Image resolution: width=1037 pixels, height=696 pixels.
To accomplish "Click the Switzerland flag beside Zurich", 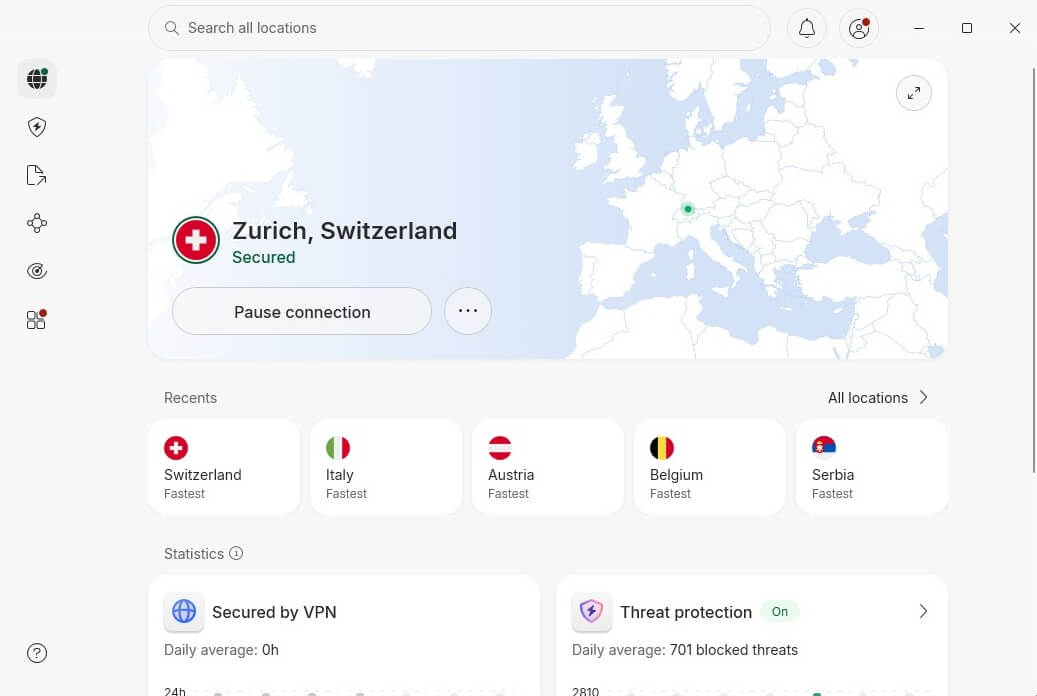I will pyautogui.click(x=196, y=240).
